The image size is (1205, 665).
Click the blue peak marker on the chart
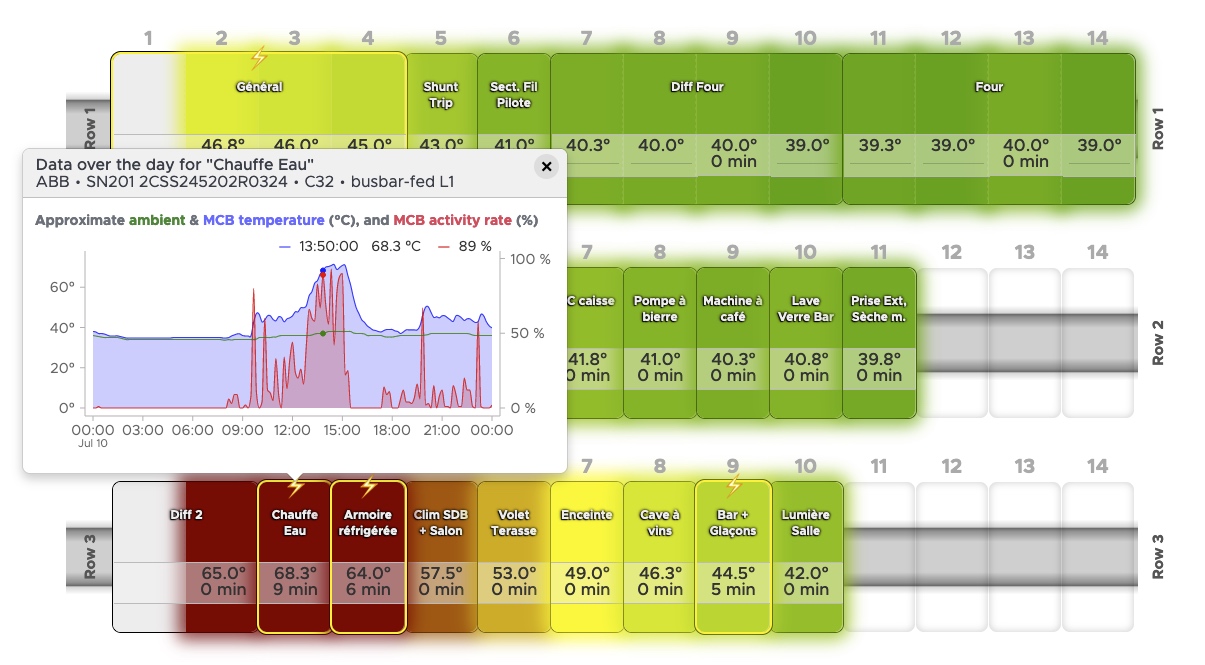(x=323, y=270)
